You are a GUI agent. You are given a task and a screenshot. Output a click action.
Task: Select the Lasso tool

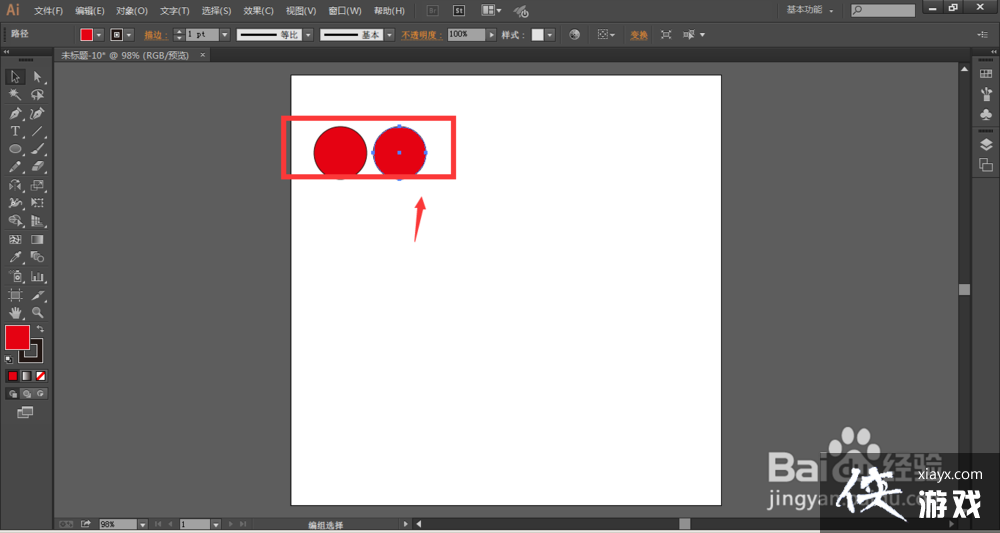coord(38,95)
